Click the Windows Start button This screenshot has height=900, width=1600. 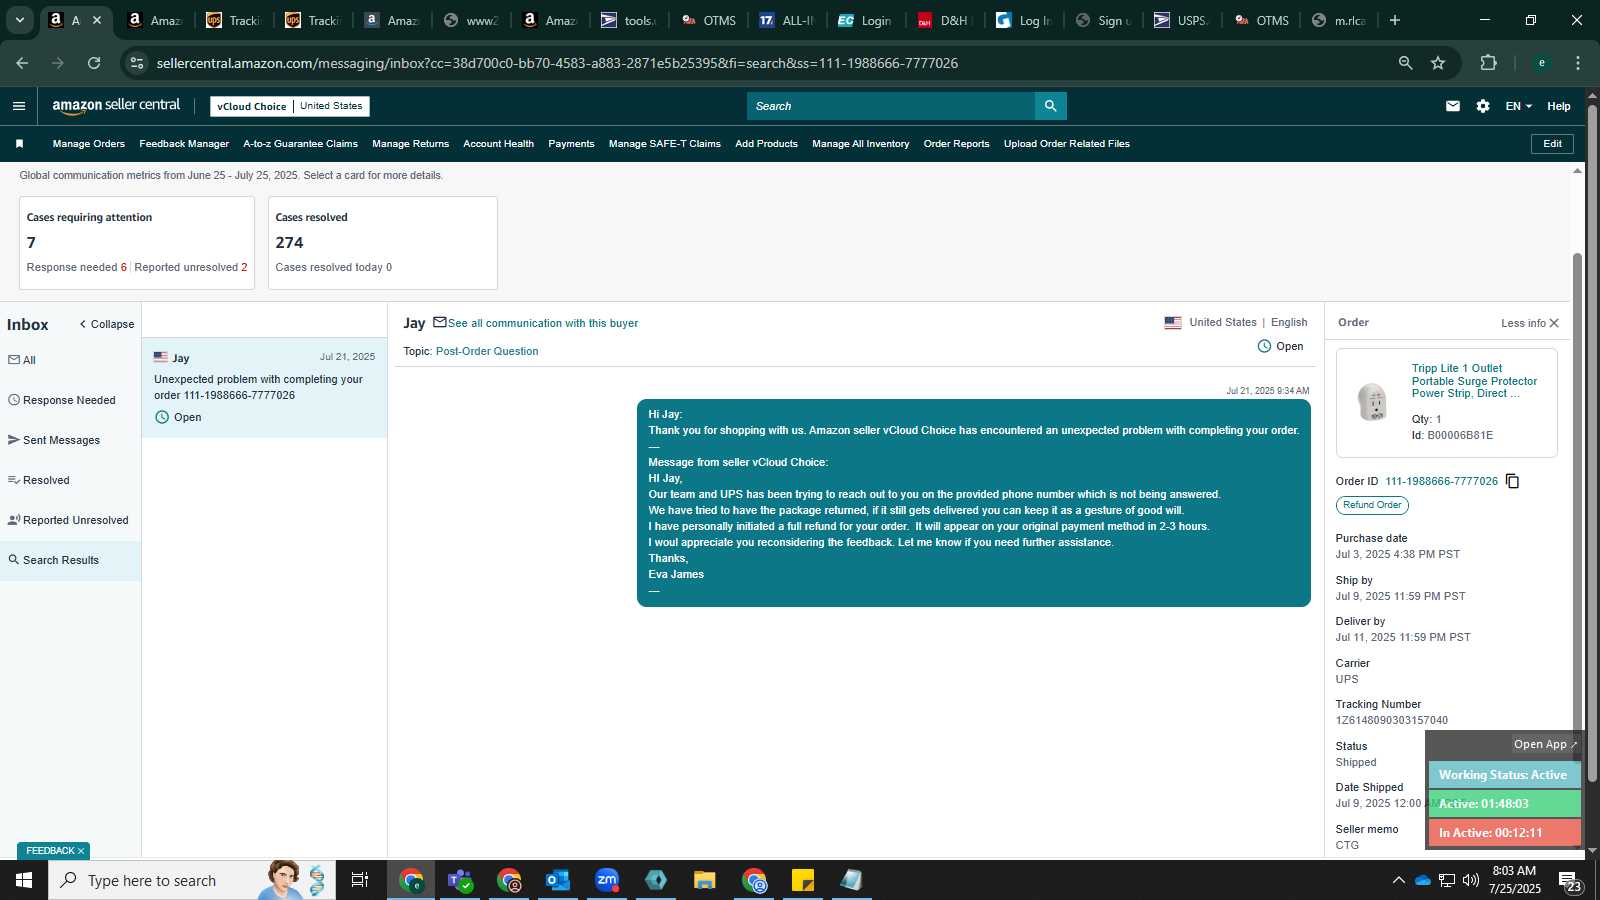tap(24, 880)
